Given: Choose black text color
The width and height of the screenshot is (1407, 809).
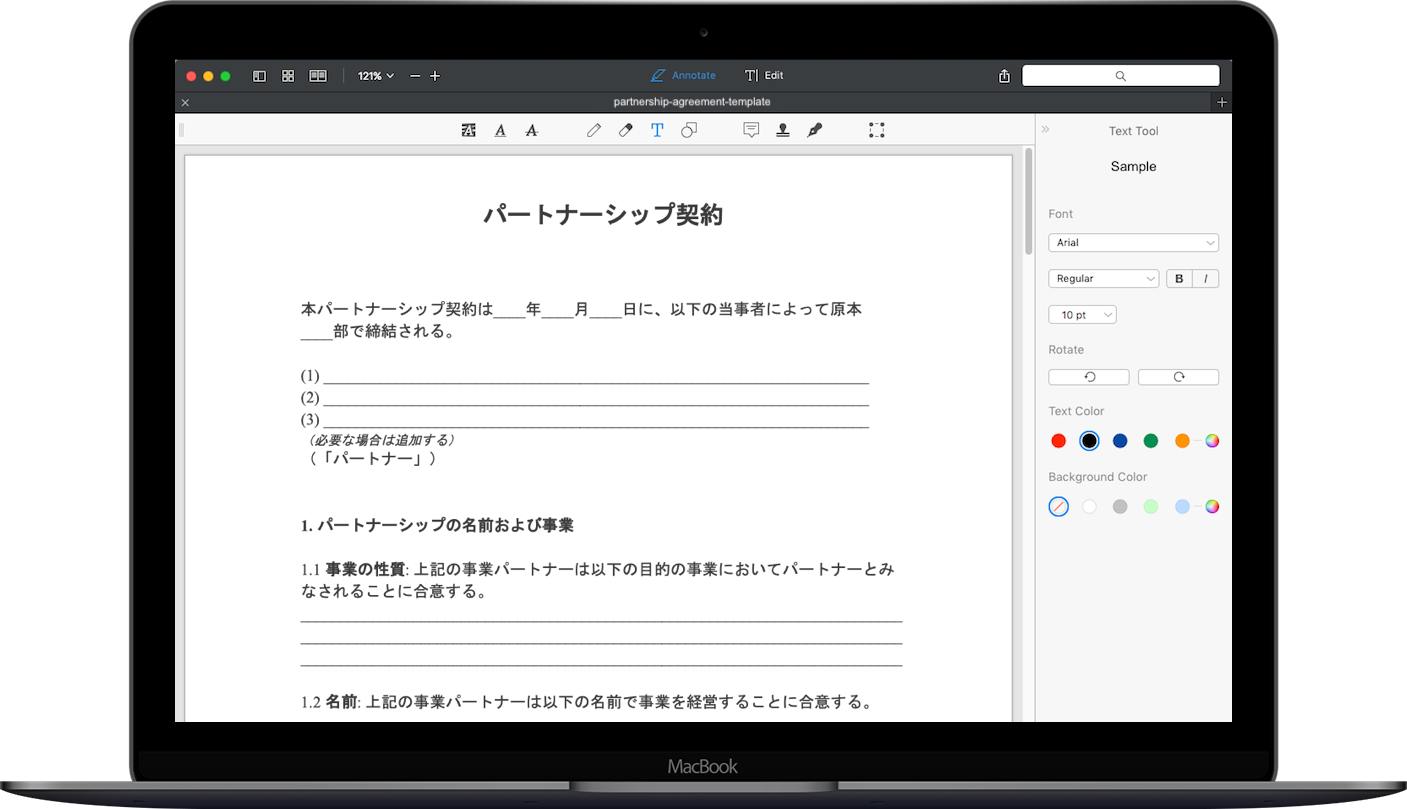Looking at the screenshot, I should pyautogui.click(x=1089, y=441).
